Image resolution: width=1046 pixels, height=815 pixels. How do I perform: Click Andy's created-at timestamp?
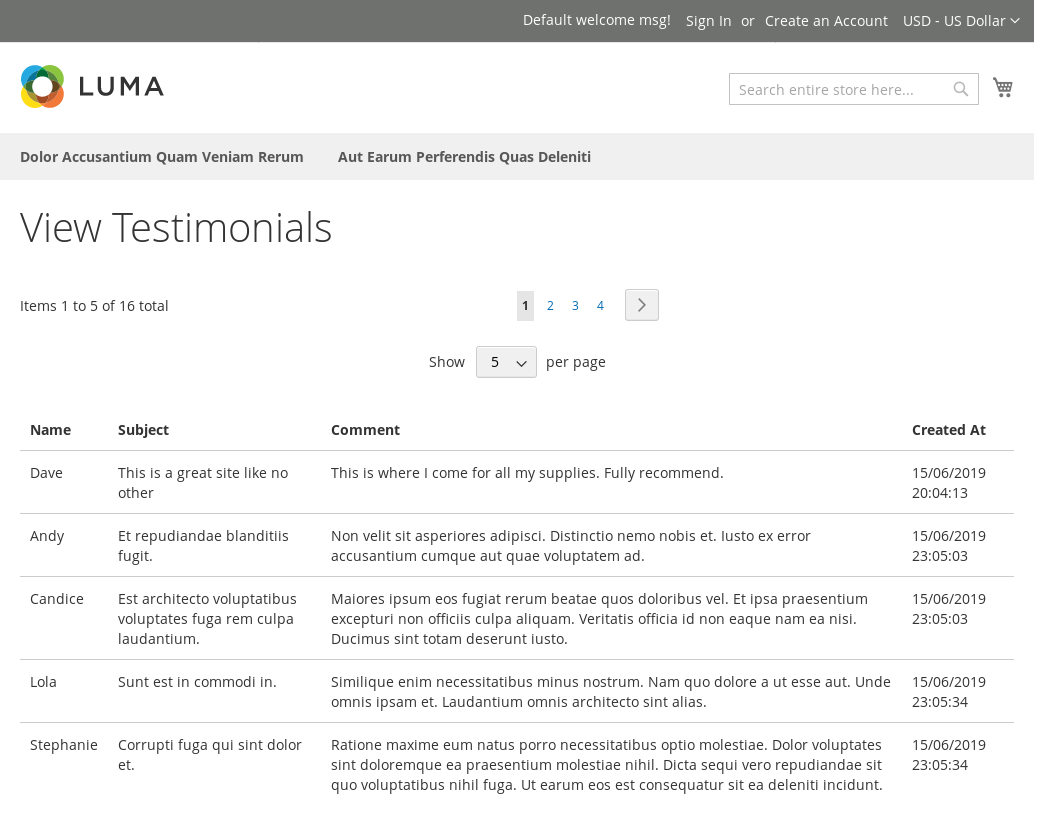pos(949,546)
